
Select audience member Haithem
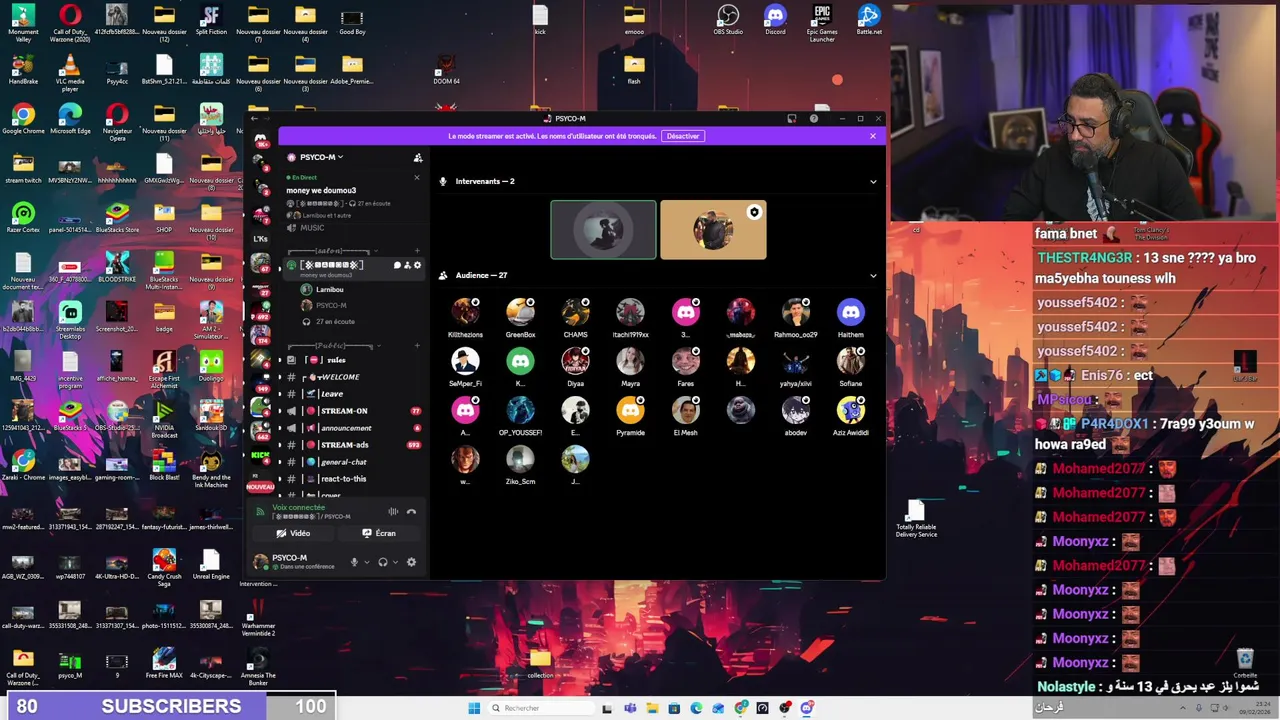851,318
